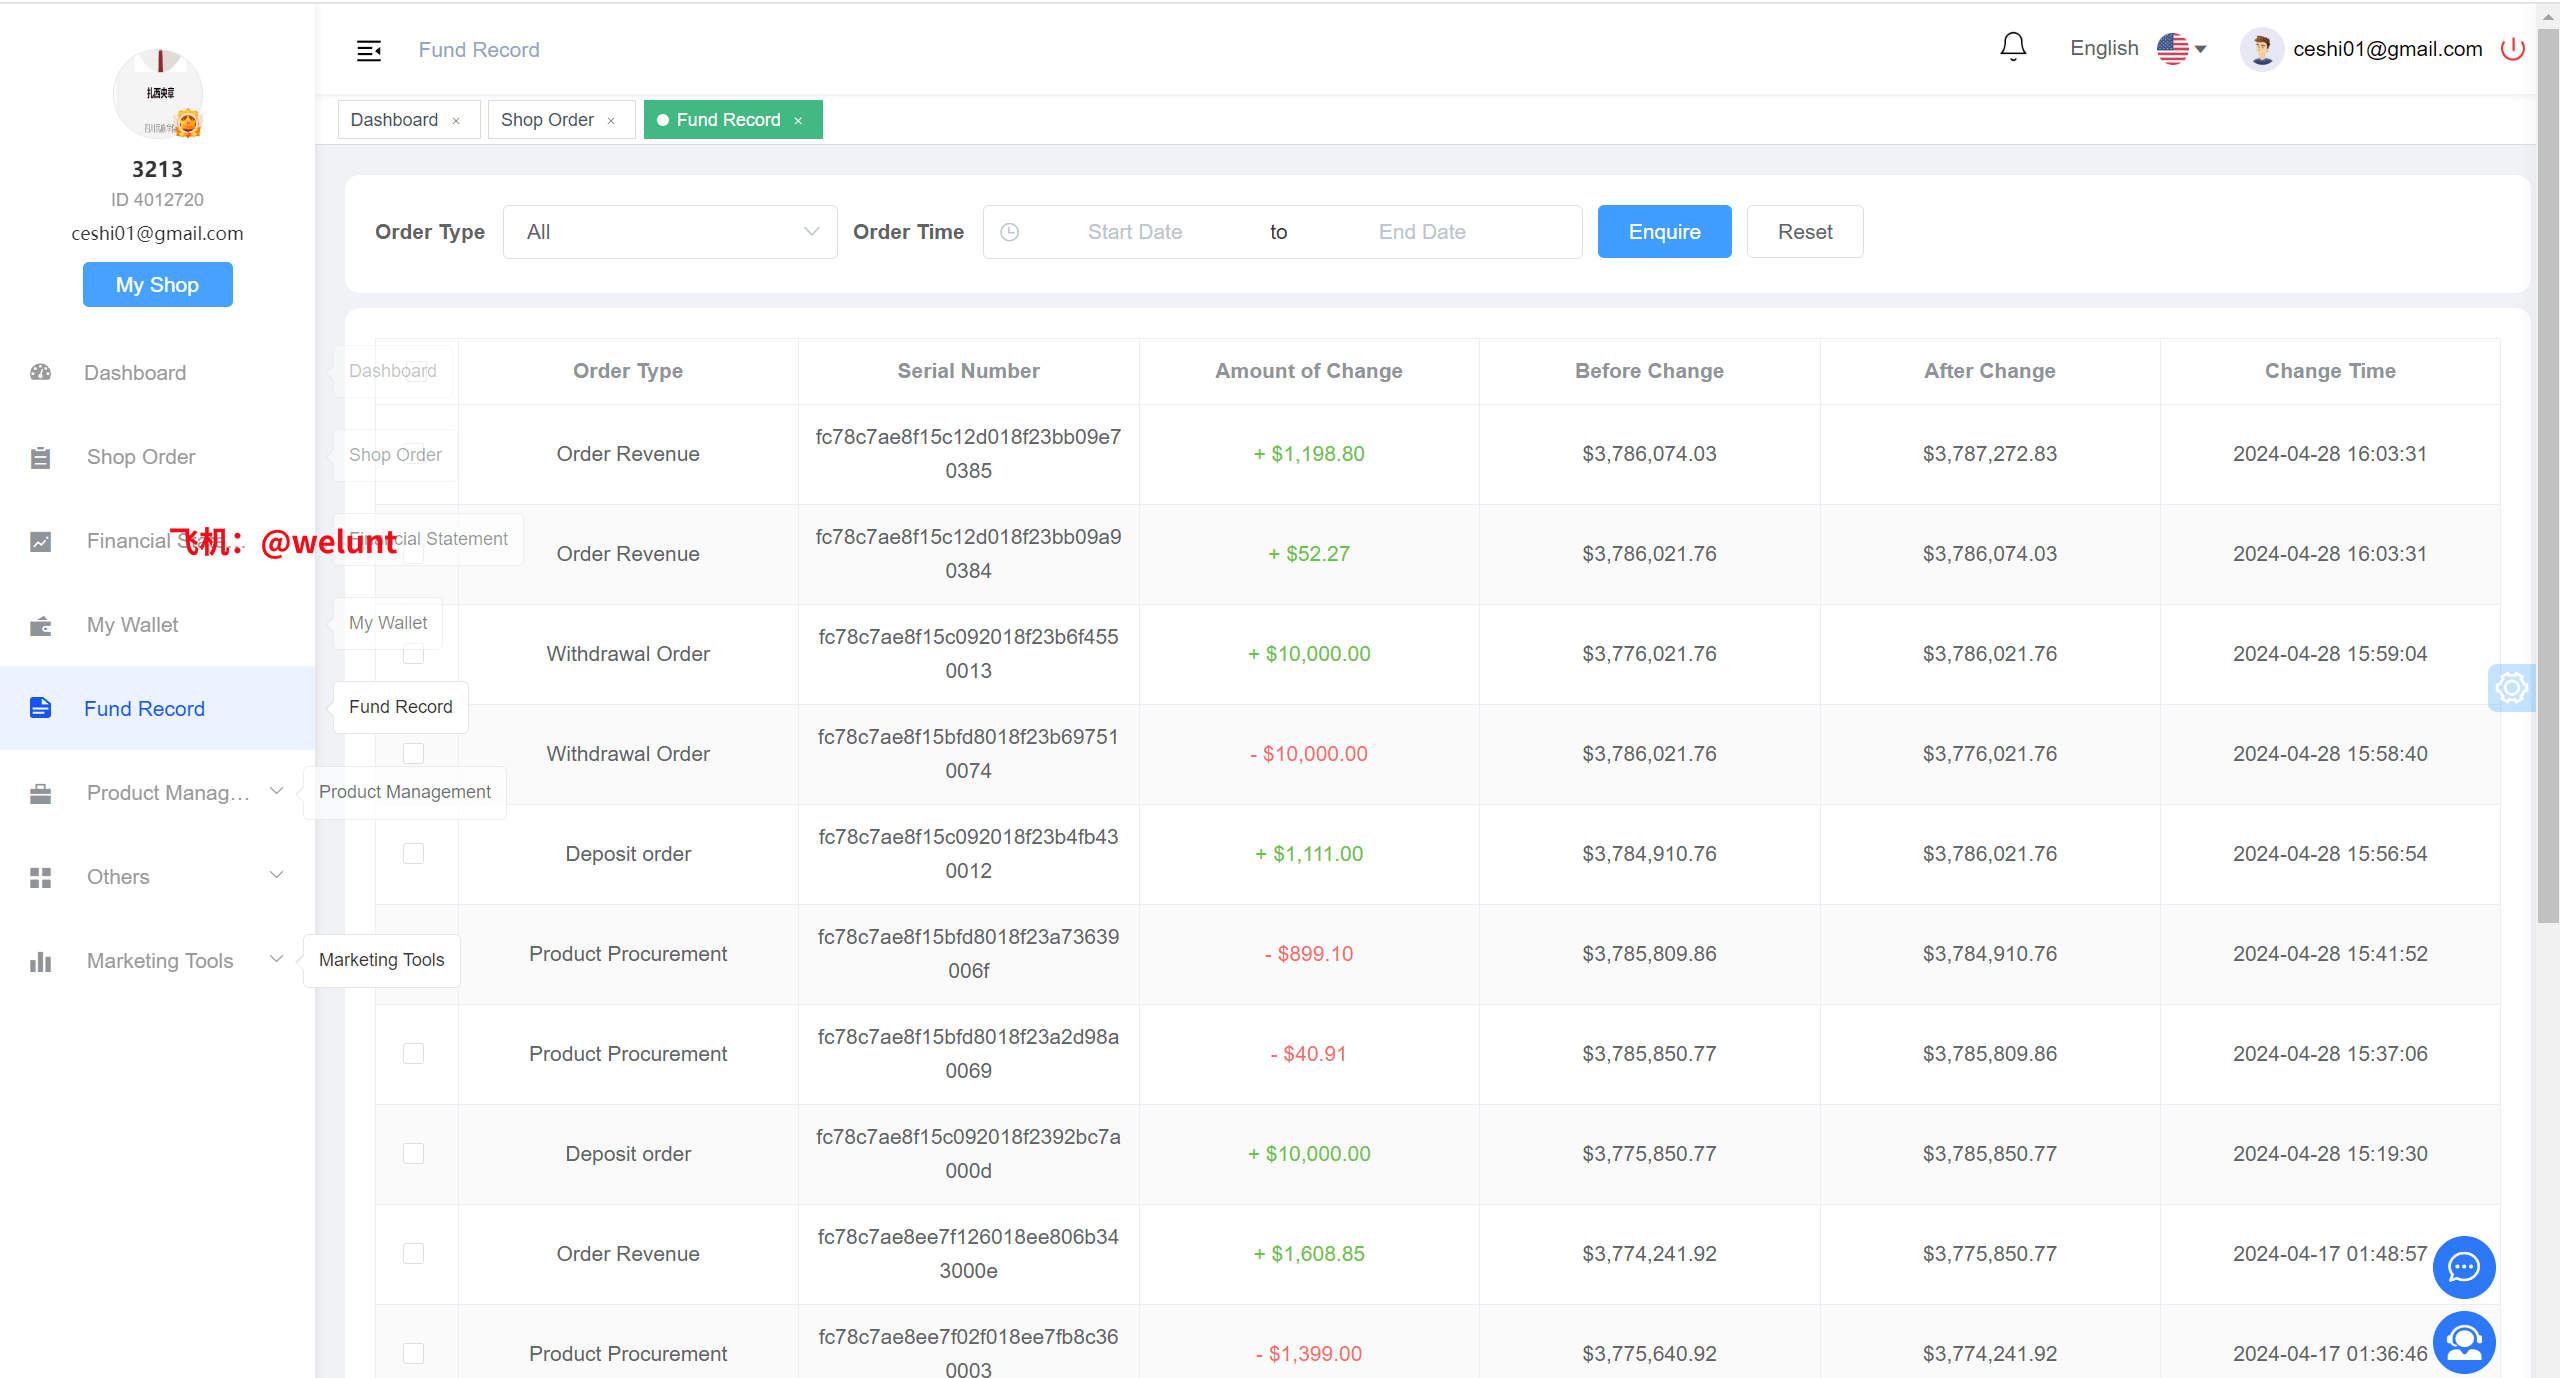Click the red power logout icon
This screenshot has width=2560, height=1378.
[x=2512, y=49]
